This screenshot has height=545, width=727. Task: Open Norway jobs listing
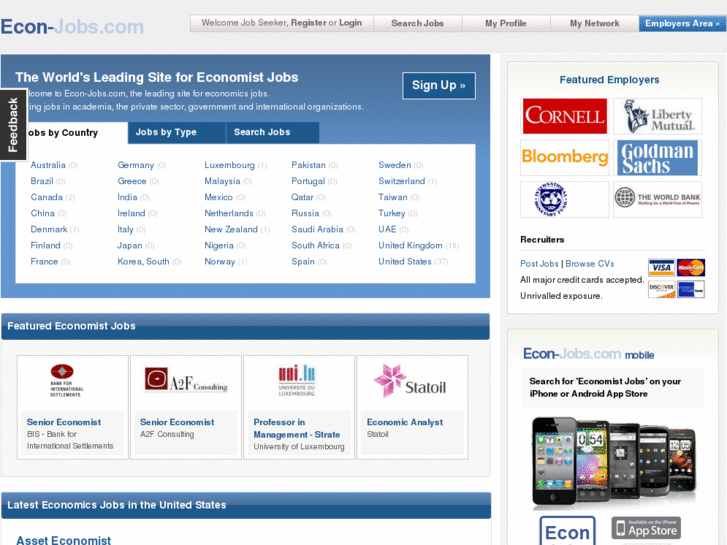[x=219, y=262]
